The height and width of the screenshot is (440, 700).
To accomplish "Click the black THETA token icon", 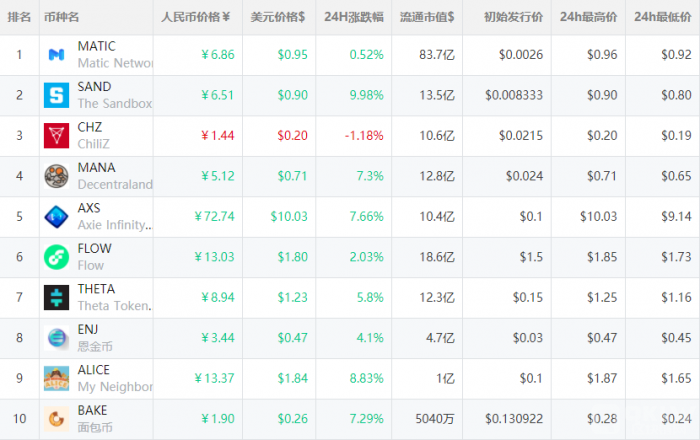I will (x=56, y=298).
